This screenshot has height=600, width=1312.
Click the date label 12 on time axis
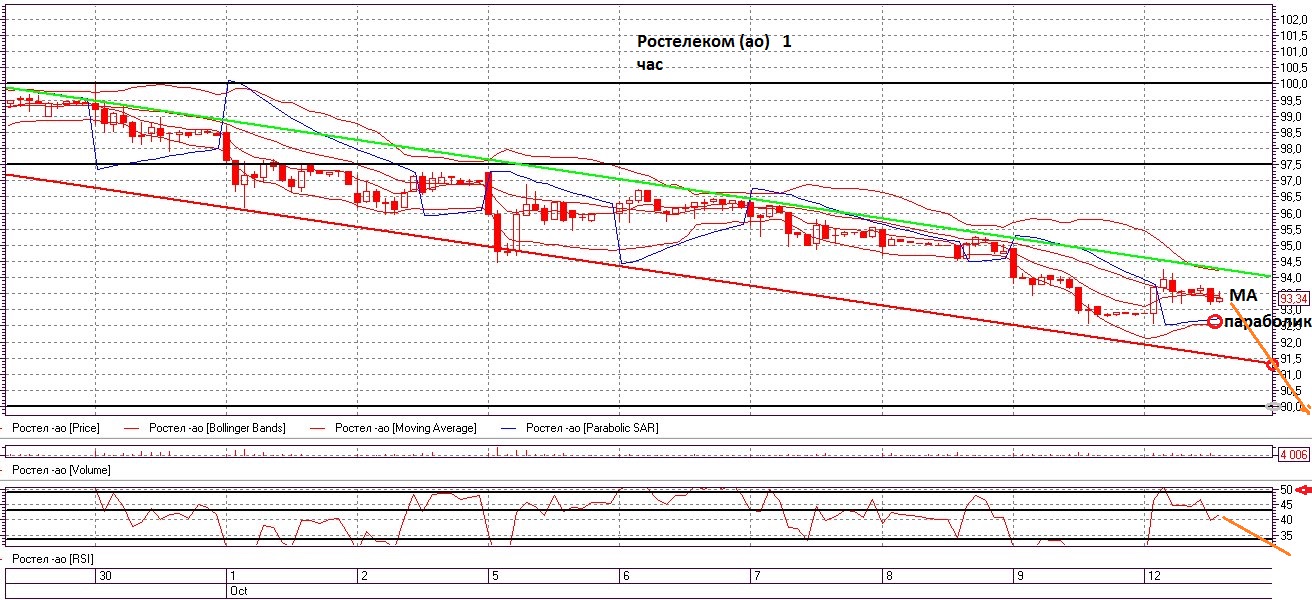click(1152, 576)
